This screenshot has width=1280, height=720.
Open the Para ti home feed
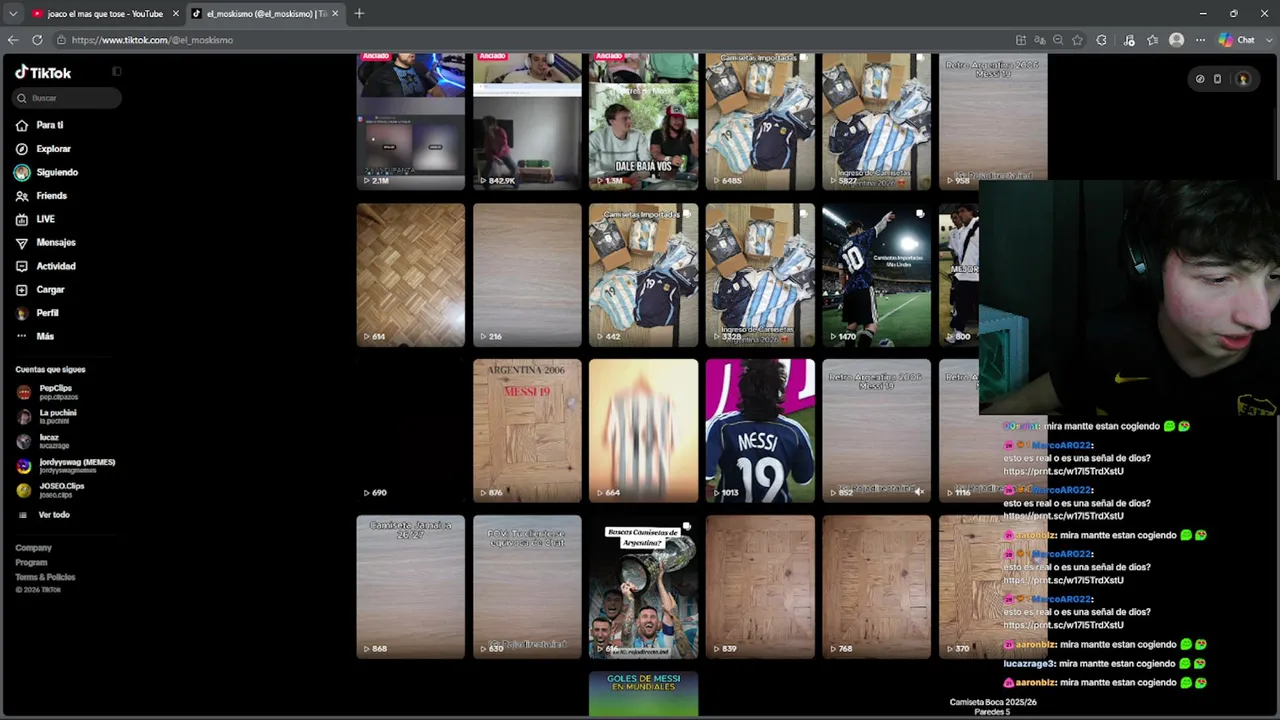(x=39, y=125)
